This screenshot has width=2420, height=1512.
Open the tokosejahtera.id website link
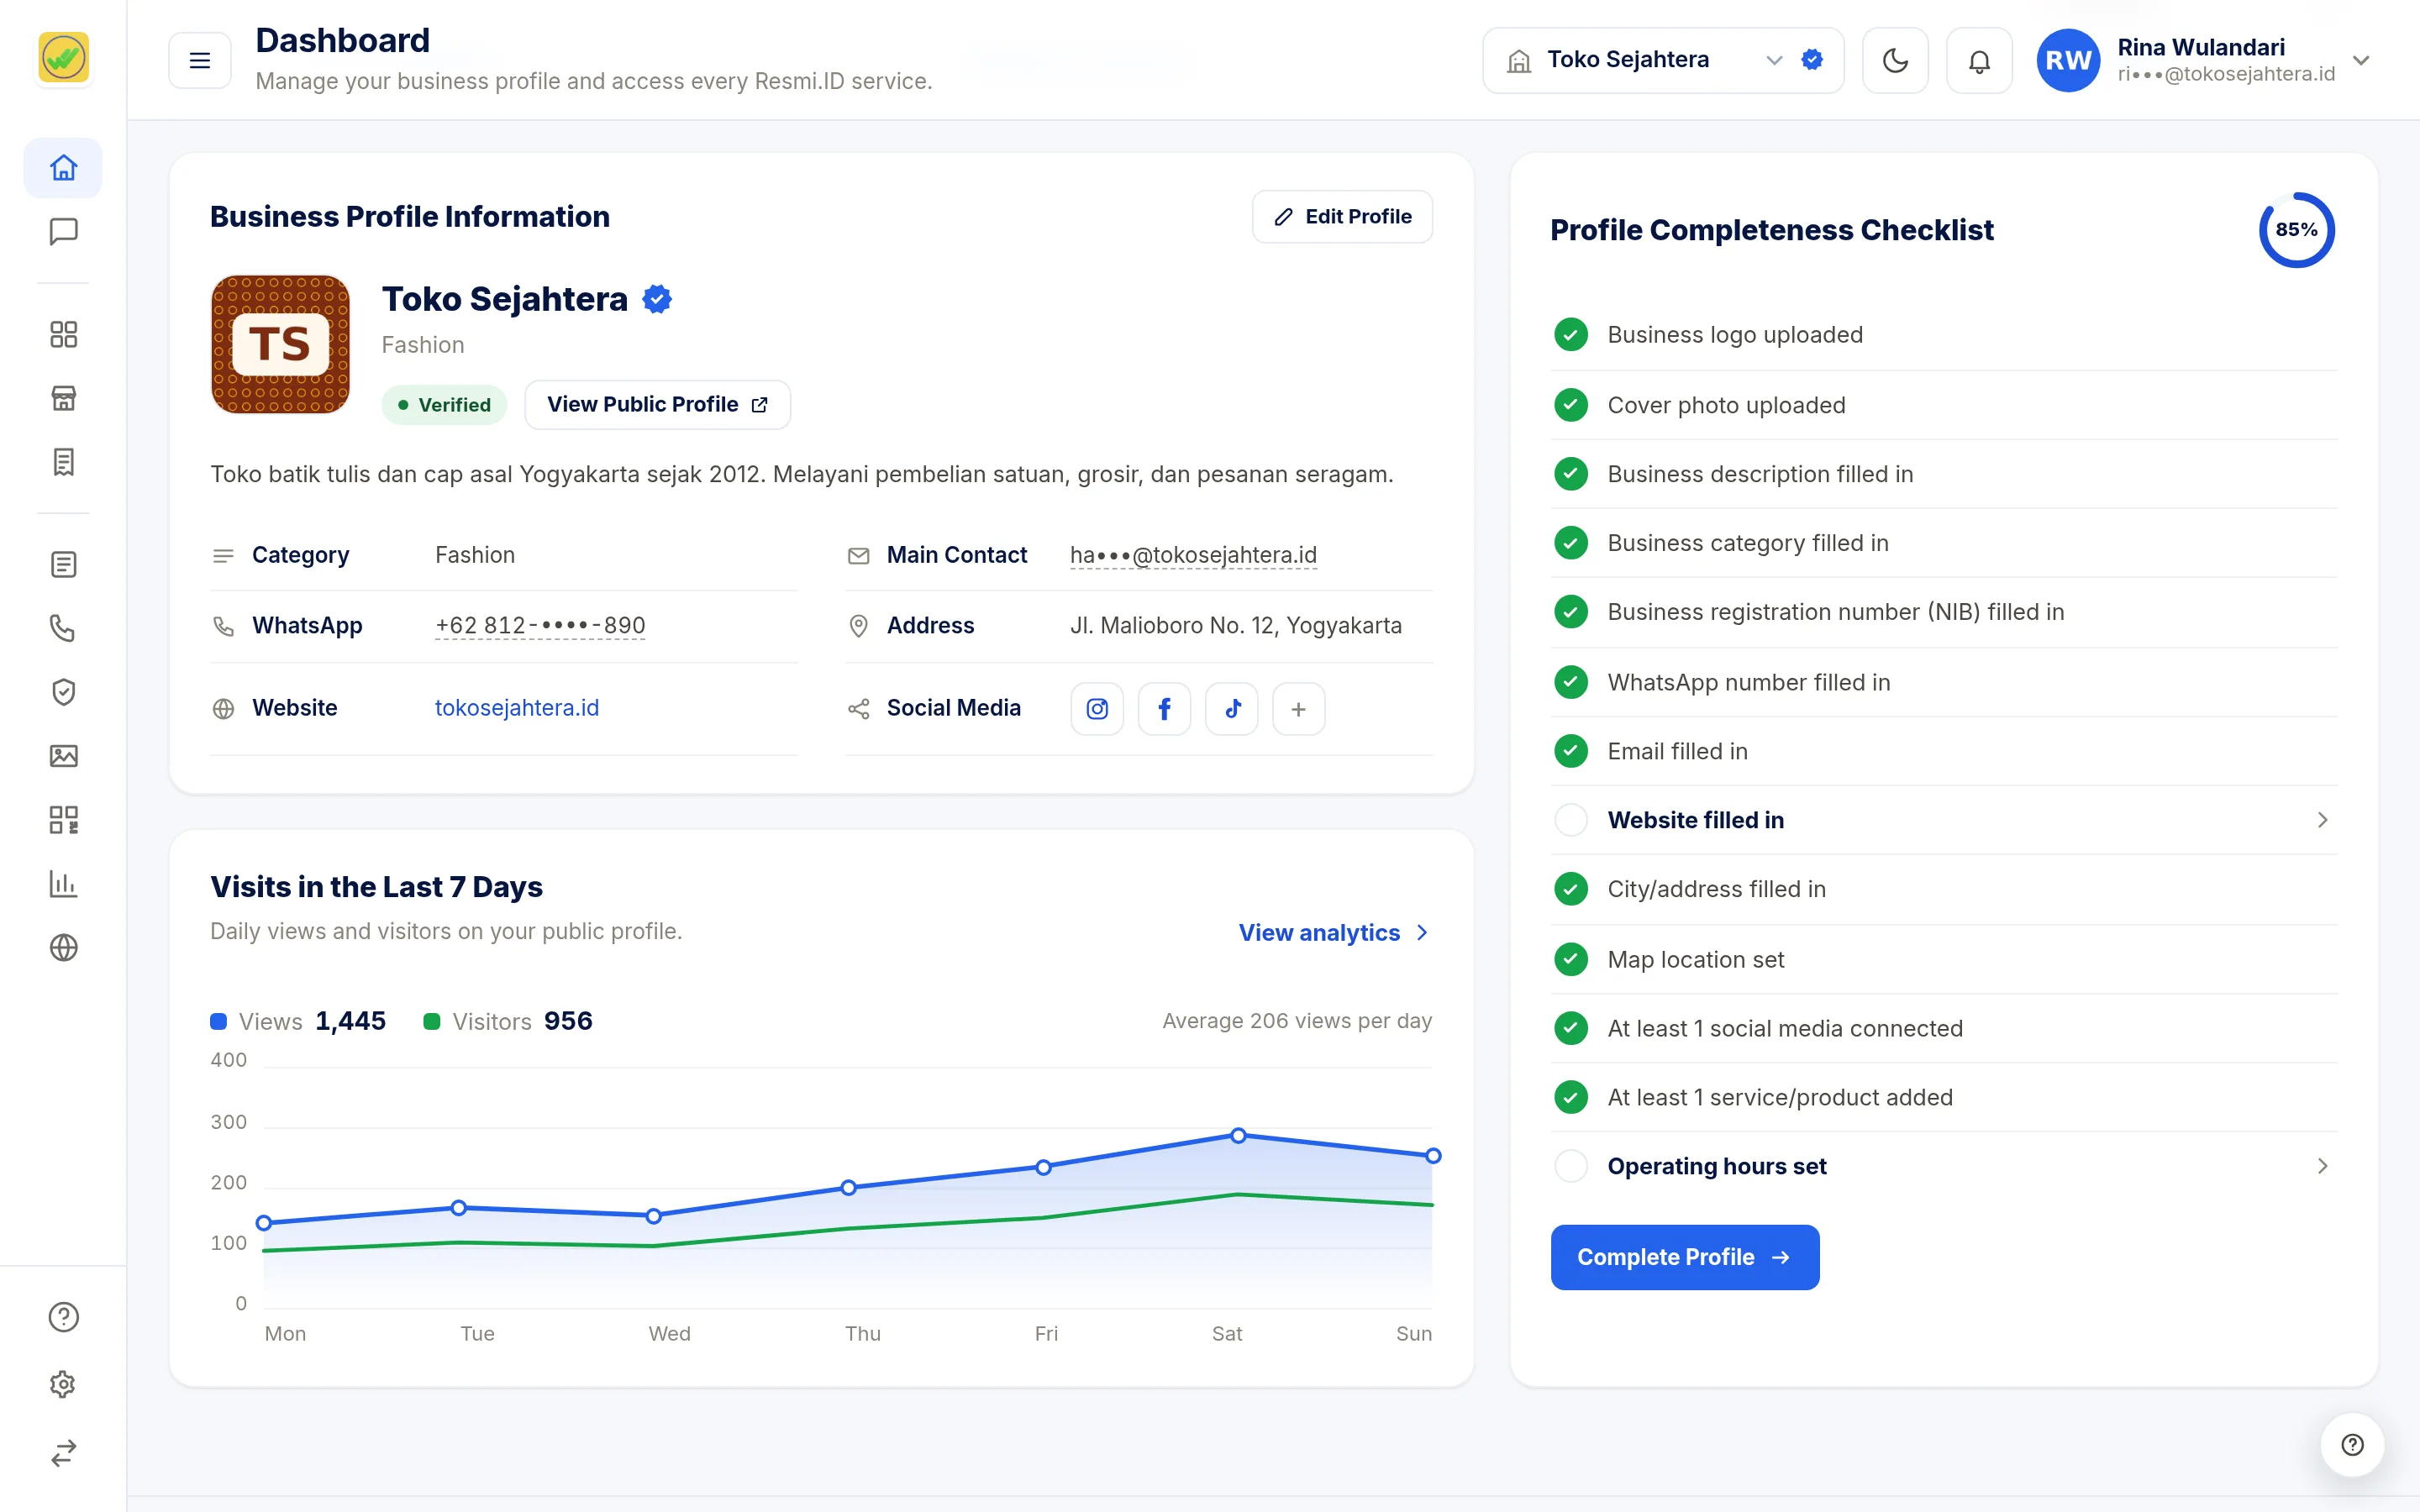517,708
